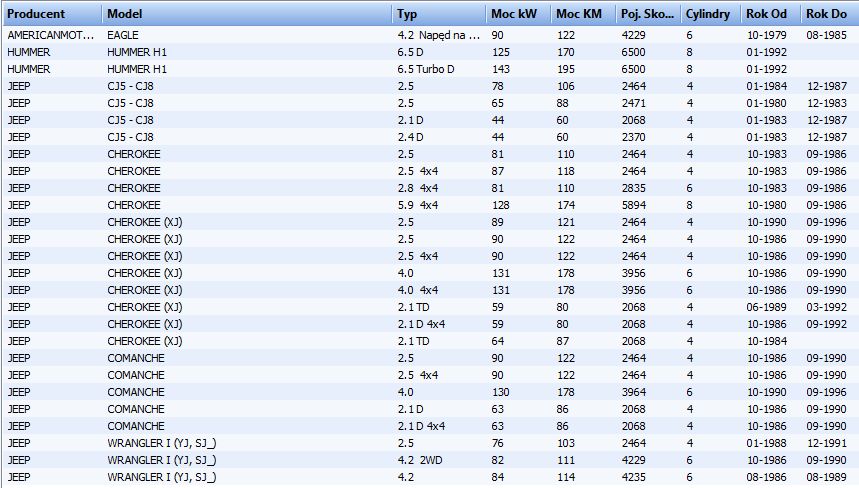859x488 pixels.
Task: Click the 5894 displacement cell
Action: pos(634,205)
